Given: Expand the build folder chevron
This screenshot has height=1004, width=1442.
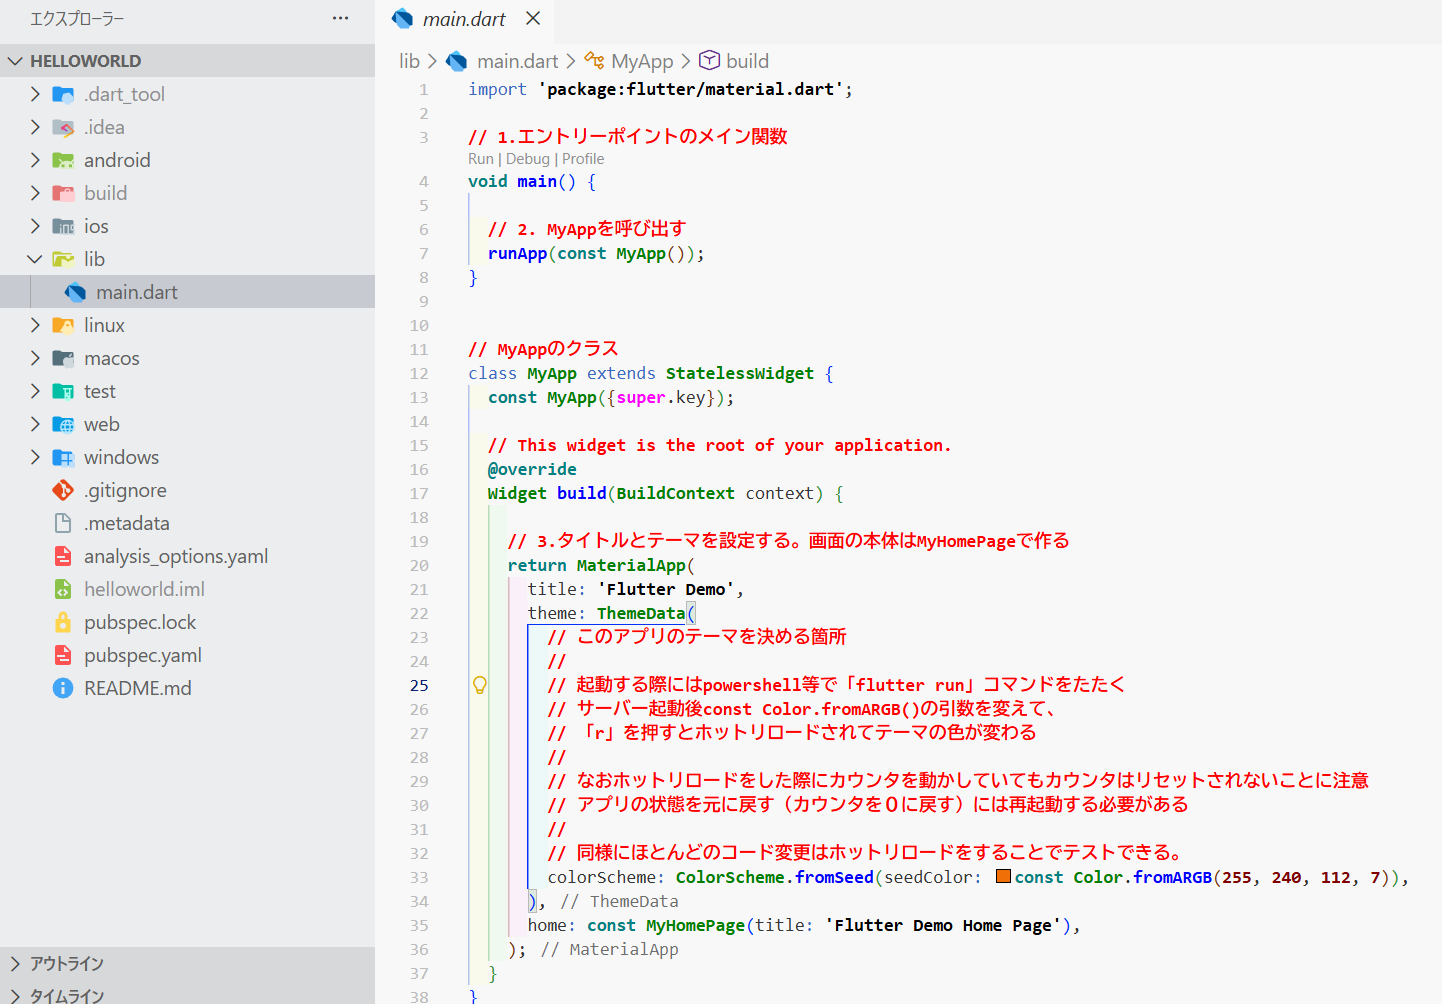Looking at the screenshot, I should [x=35, y=193].
